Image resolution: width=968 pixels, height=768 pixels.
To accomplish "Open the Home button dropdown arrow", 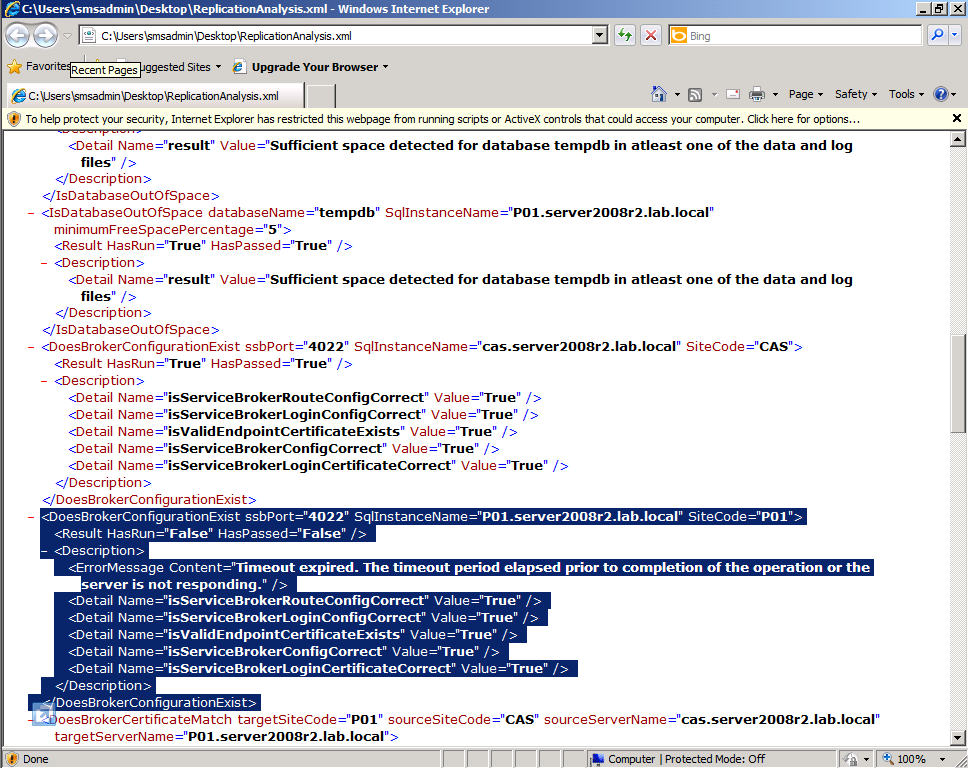I will [677, 94].
